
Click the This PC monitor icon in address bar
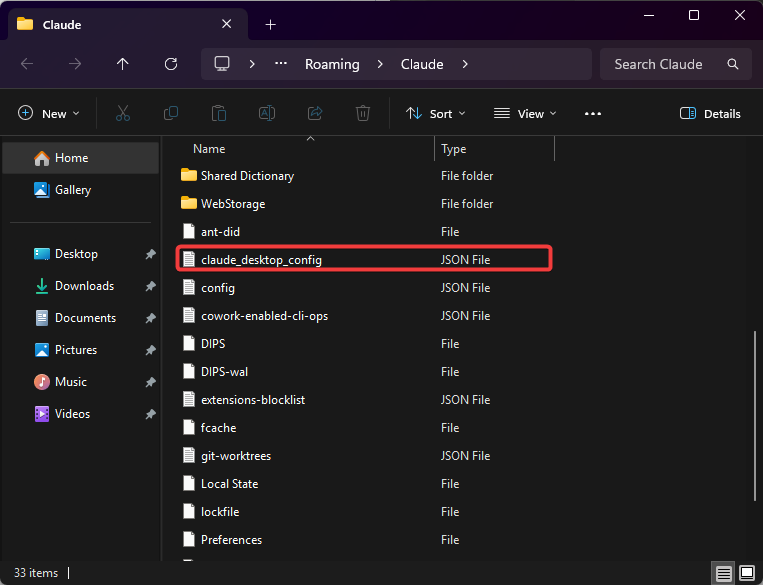(x=222, y=64)
